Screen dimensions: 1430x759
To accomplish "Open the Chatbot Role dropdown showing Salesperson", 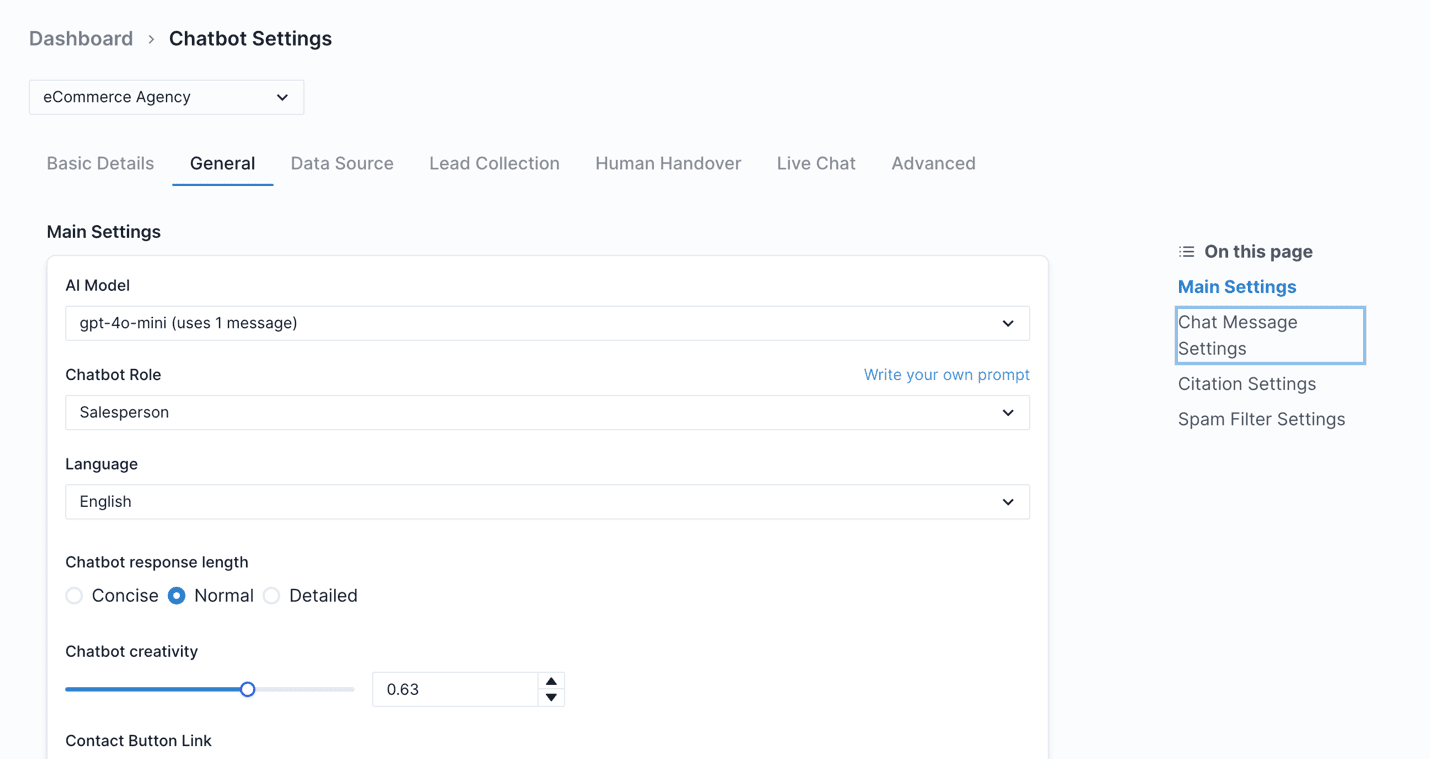I will 547,412.
